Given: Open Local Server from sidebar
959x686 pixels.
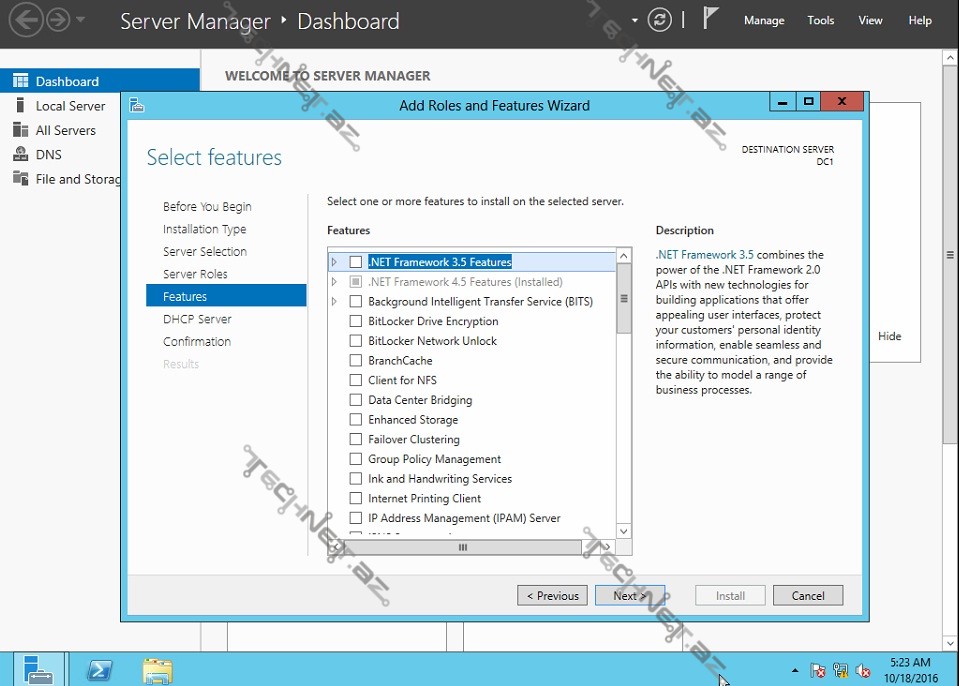Looking at the screenshot, I should 70,106.
